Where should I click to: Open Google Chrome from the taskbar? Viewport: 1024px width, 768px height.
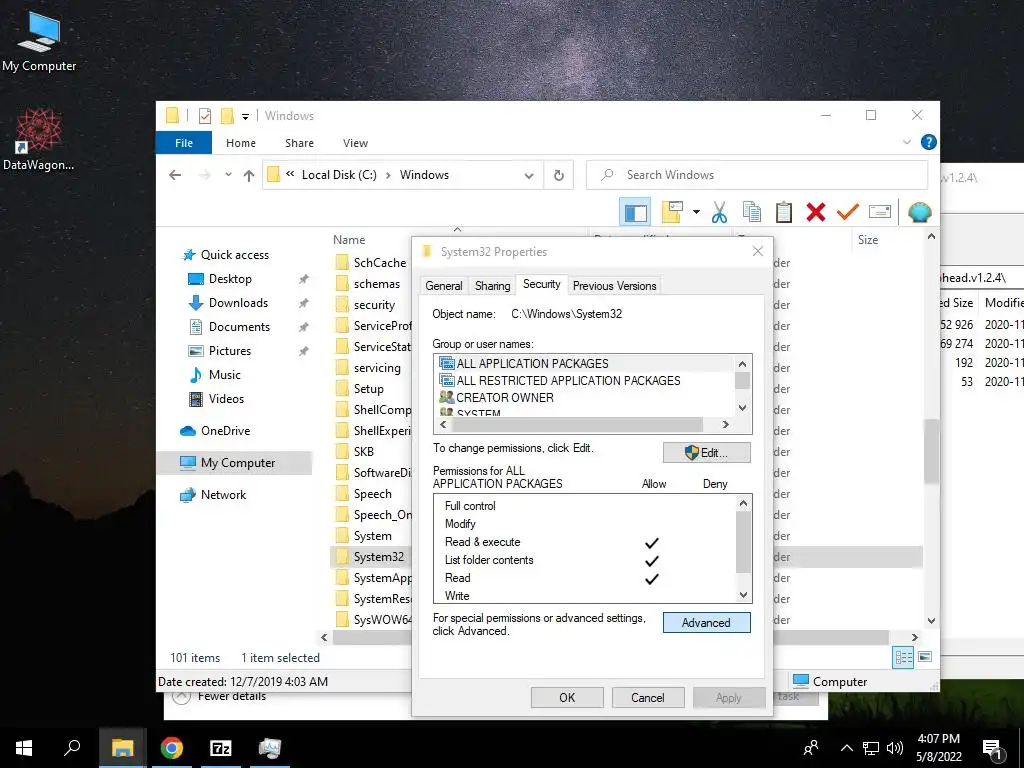pyautogui.click(x=172, y=748)
